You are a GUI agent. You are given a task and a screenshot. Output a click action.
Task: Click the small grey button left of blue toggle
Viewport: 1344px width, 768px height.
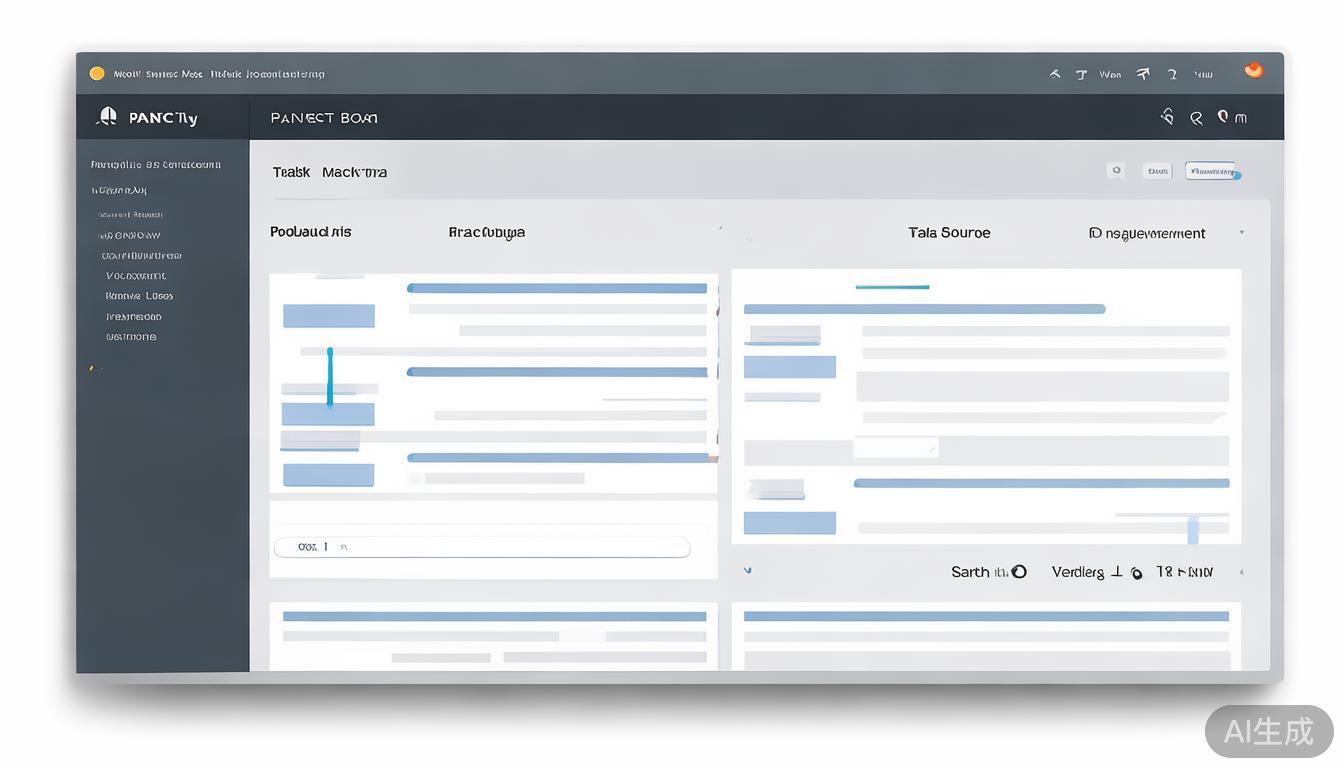[x=1158, y=171]
